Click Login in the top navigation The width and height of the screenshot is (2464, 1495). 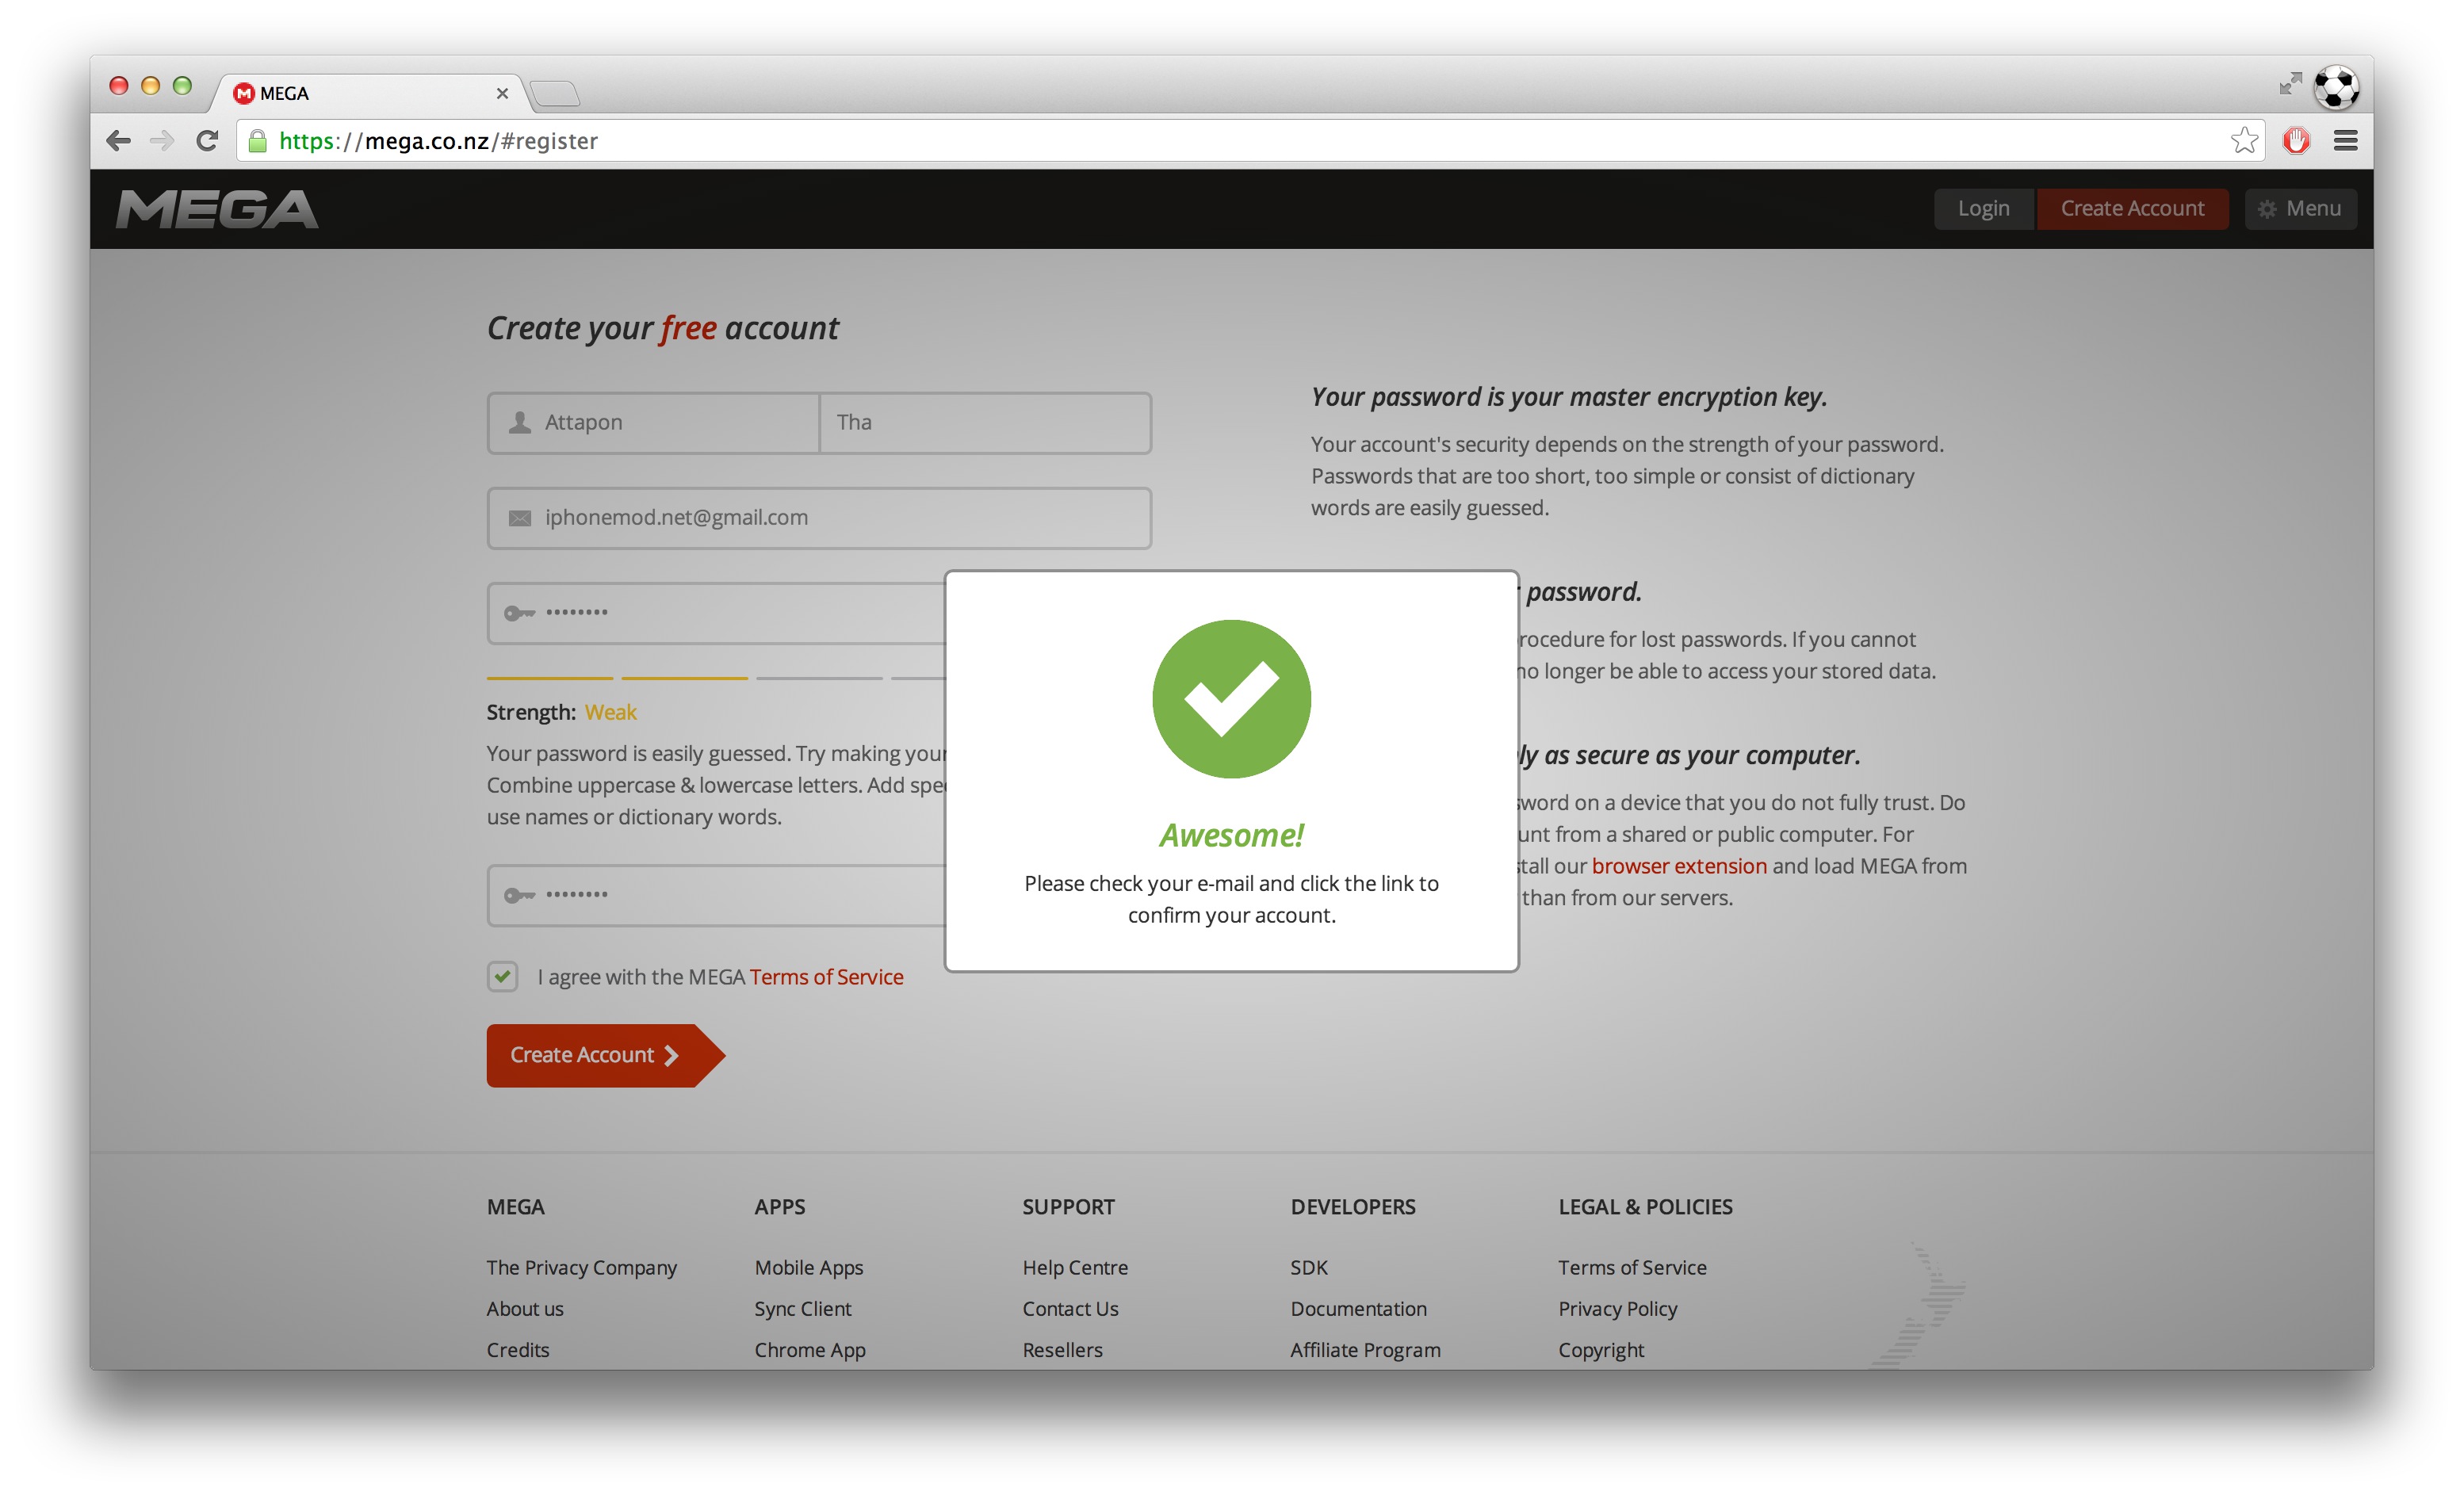(1984, 208)
